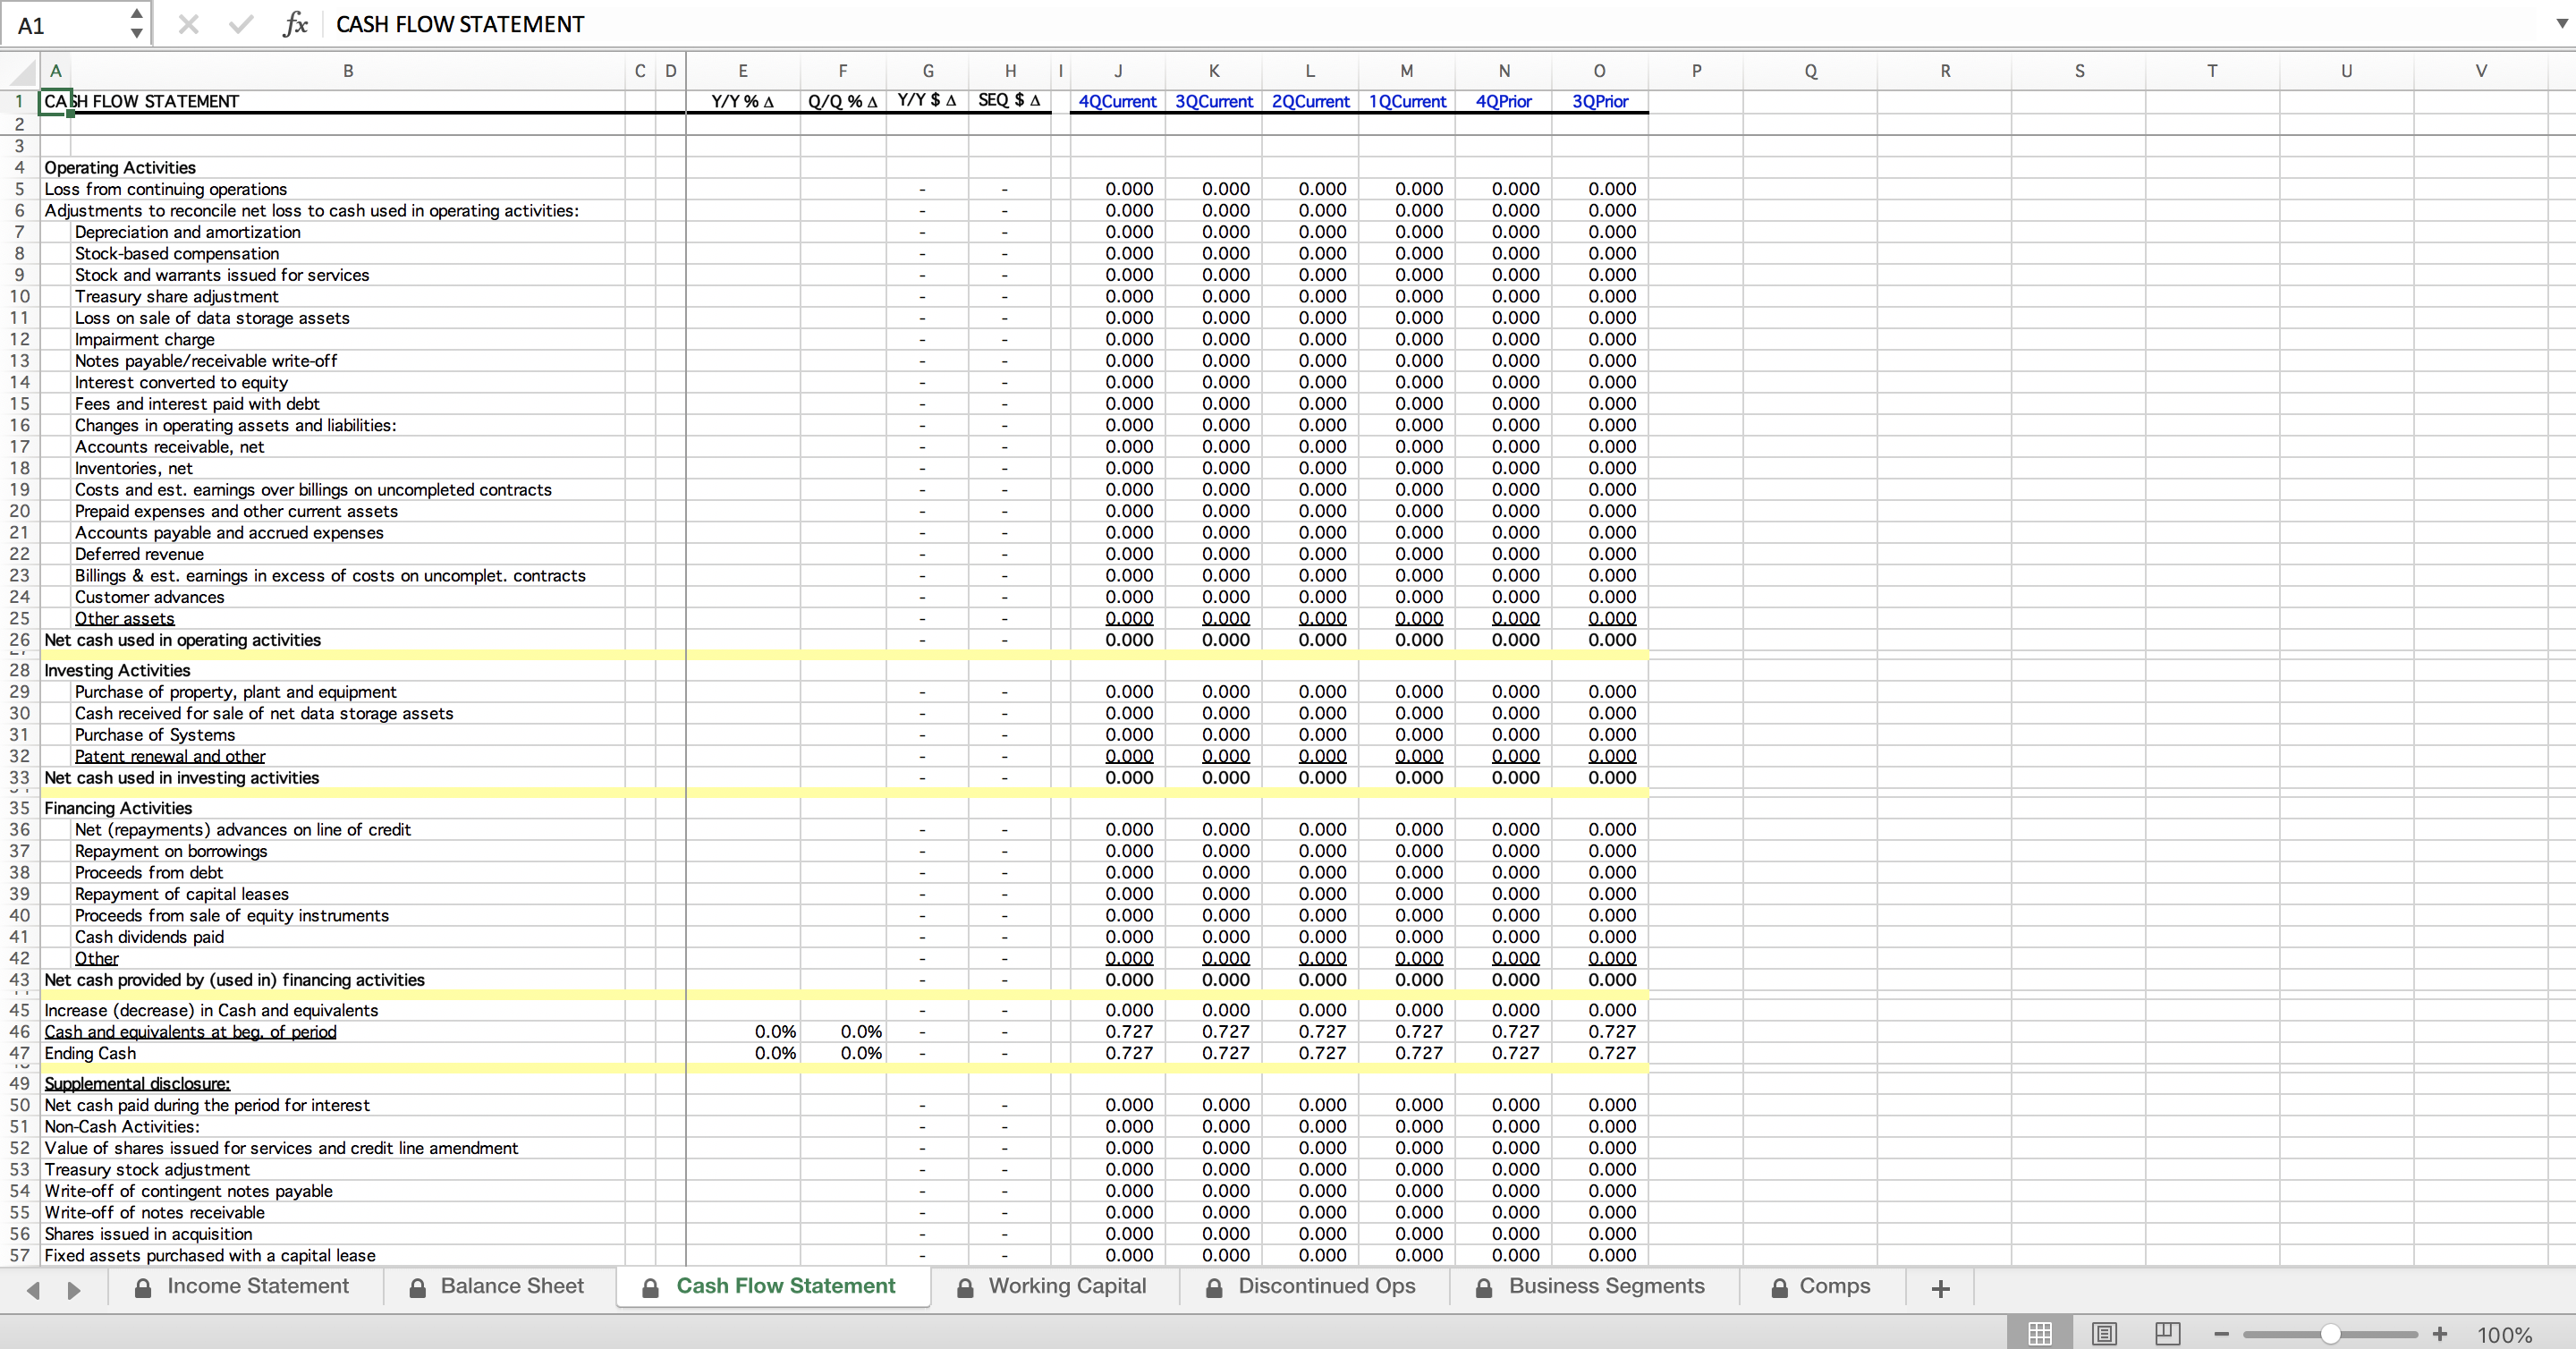Select Purchase of Systems row label
Viewport: 2576px width, 1349px height.
[155, 735]
